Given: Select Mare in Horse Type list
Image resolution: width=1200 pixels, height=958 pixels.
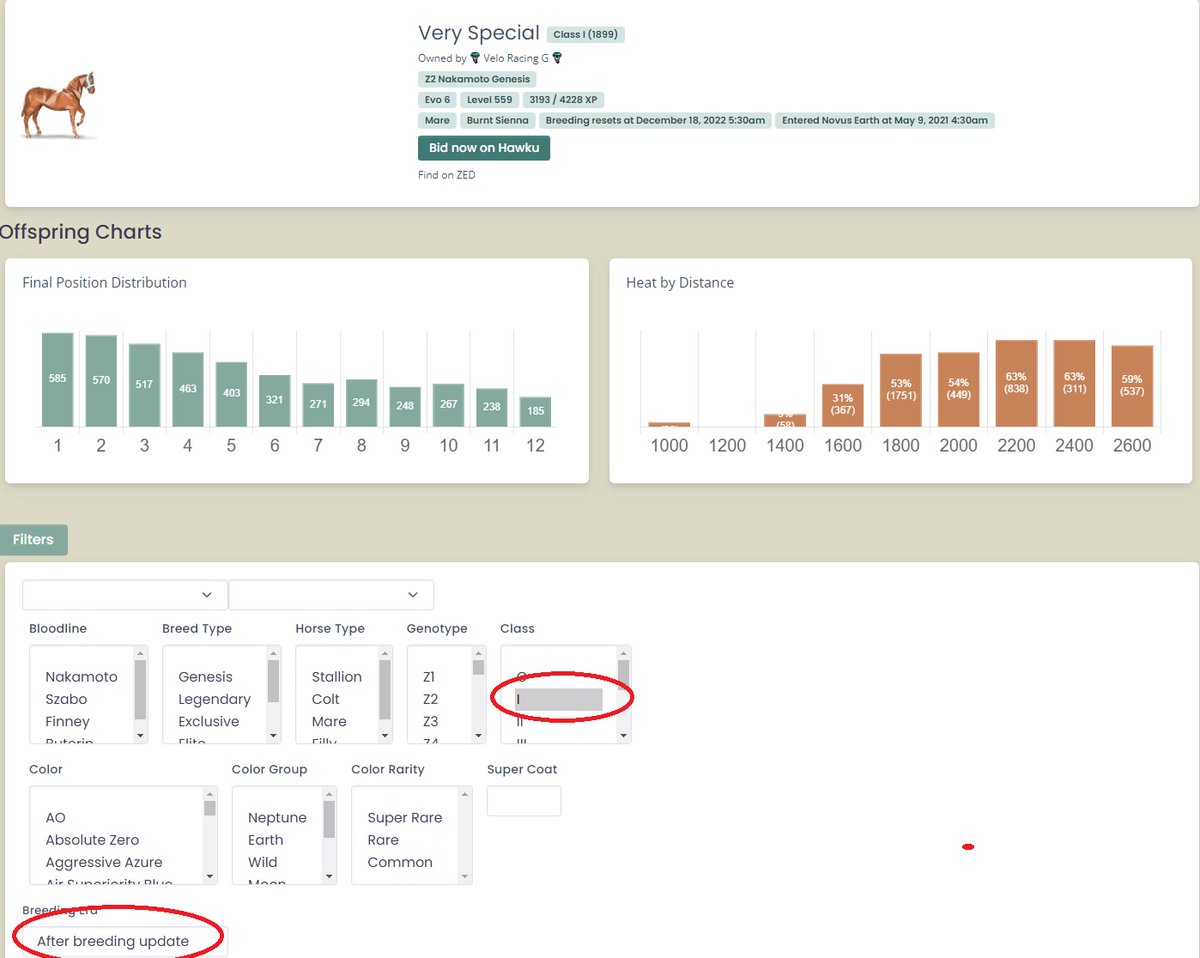Looking at the screenshot, I should click(329, 721).
